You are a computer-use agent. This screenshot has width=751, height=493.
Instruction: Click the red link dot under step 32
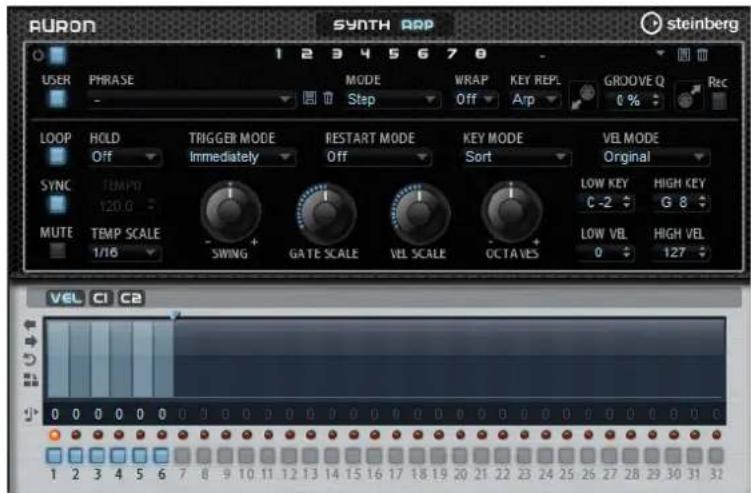click(717, 435)
